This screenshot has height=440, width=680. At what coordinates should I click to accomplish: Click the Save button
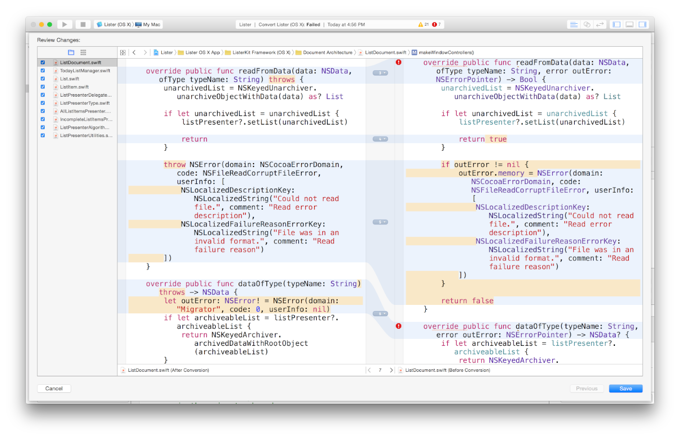[x=625, y=388]
